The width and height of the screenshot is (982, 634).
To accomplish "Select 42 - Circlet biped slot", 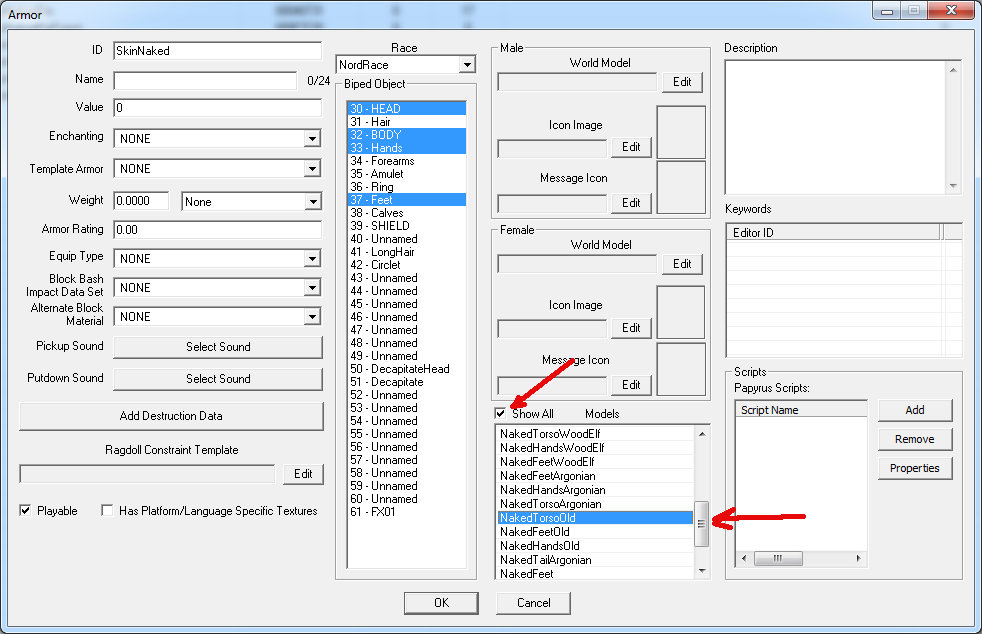I will point(407,265).
